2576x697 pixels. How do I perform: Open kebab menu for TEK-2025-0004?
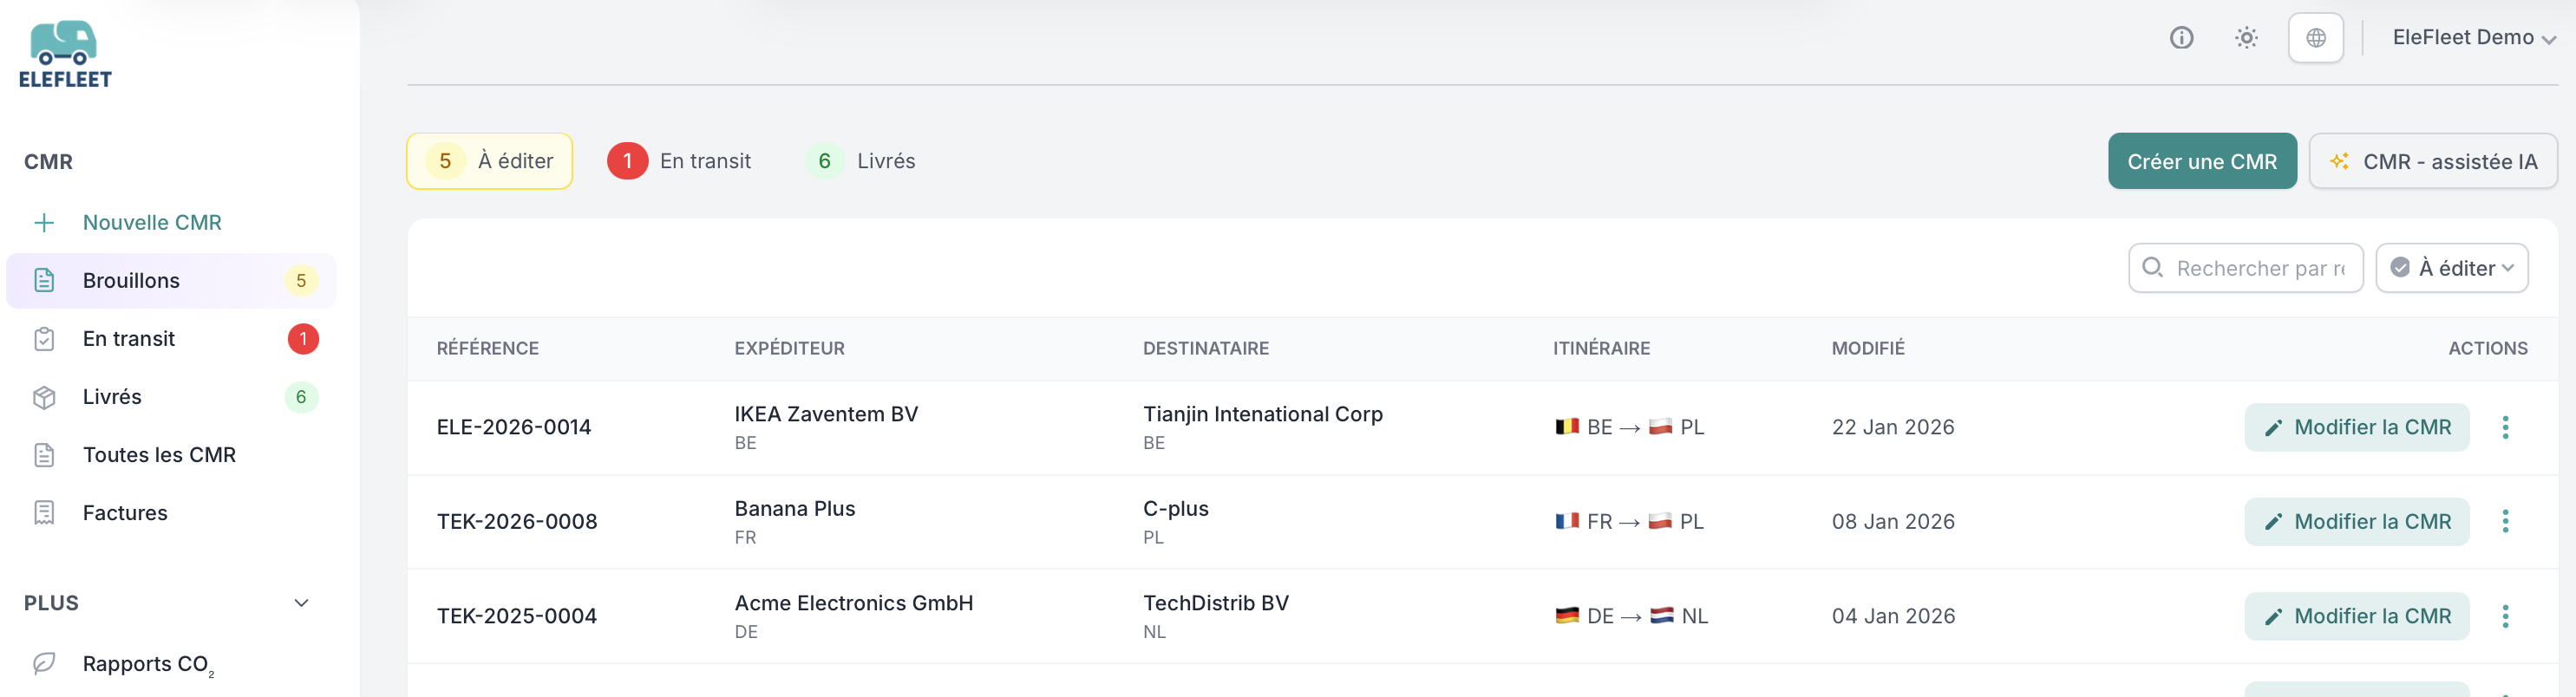point(2505,616)
